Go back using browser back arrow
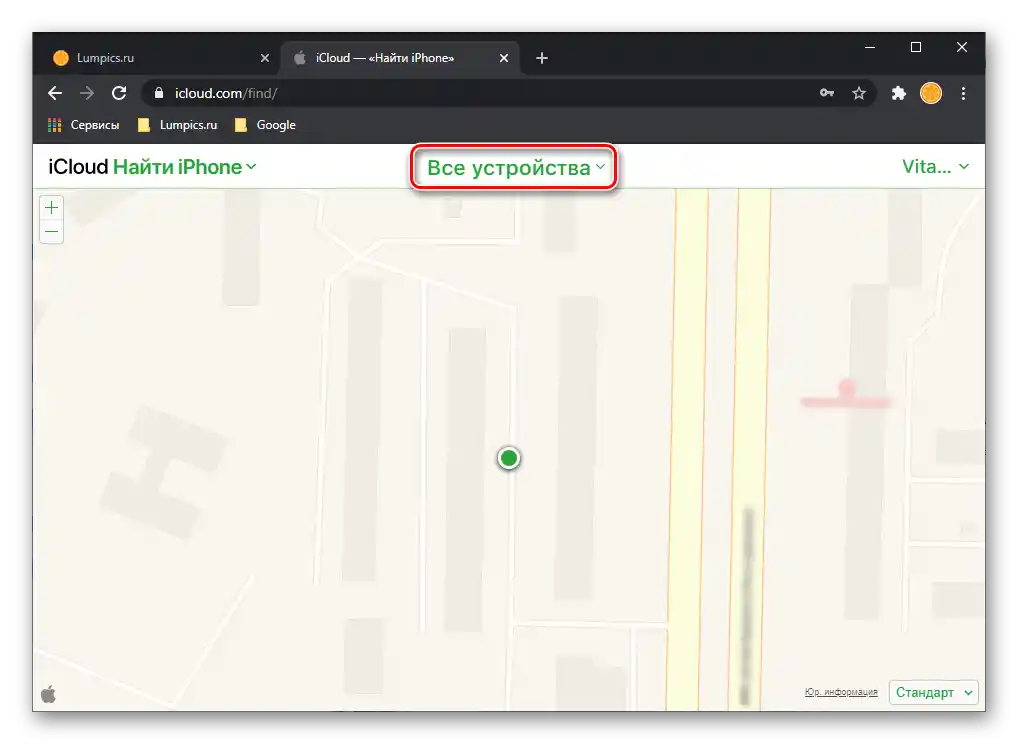Image resolution: width=1018 pixels, height=744 pixels. click(x=55, y=93)
